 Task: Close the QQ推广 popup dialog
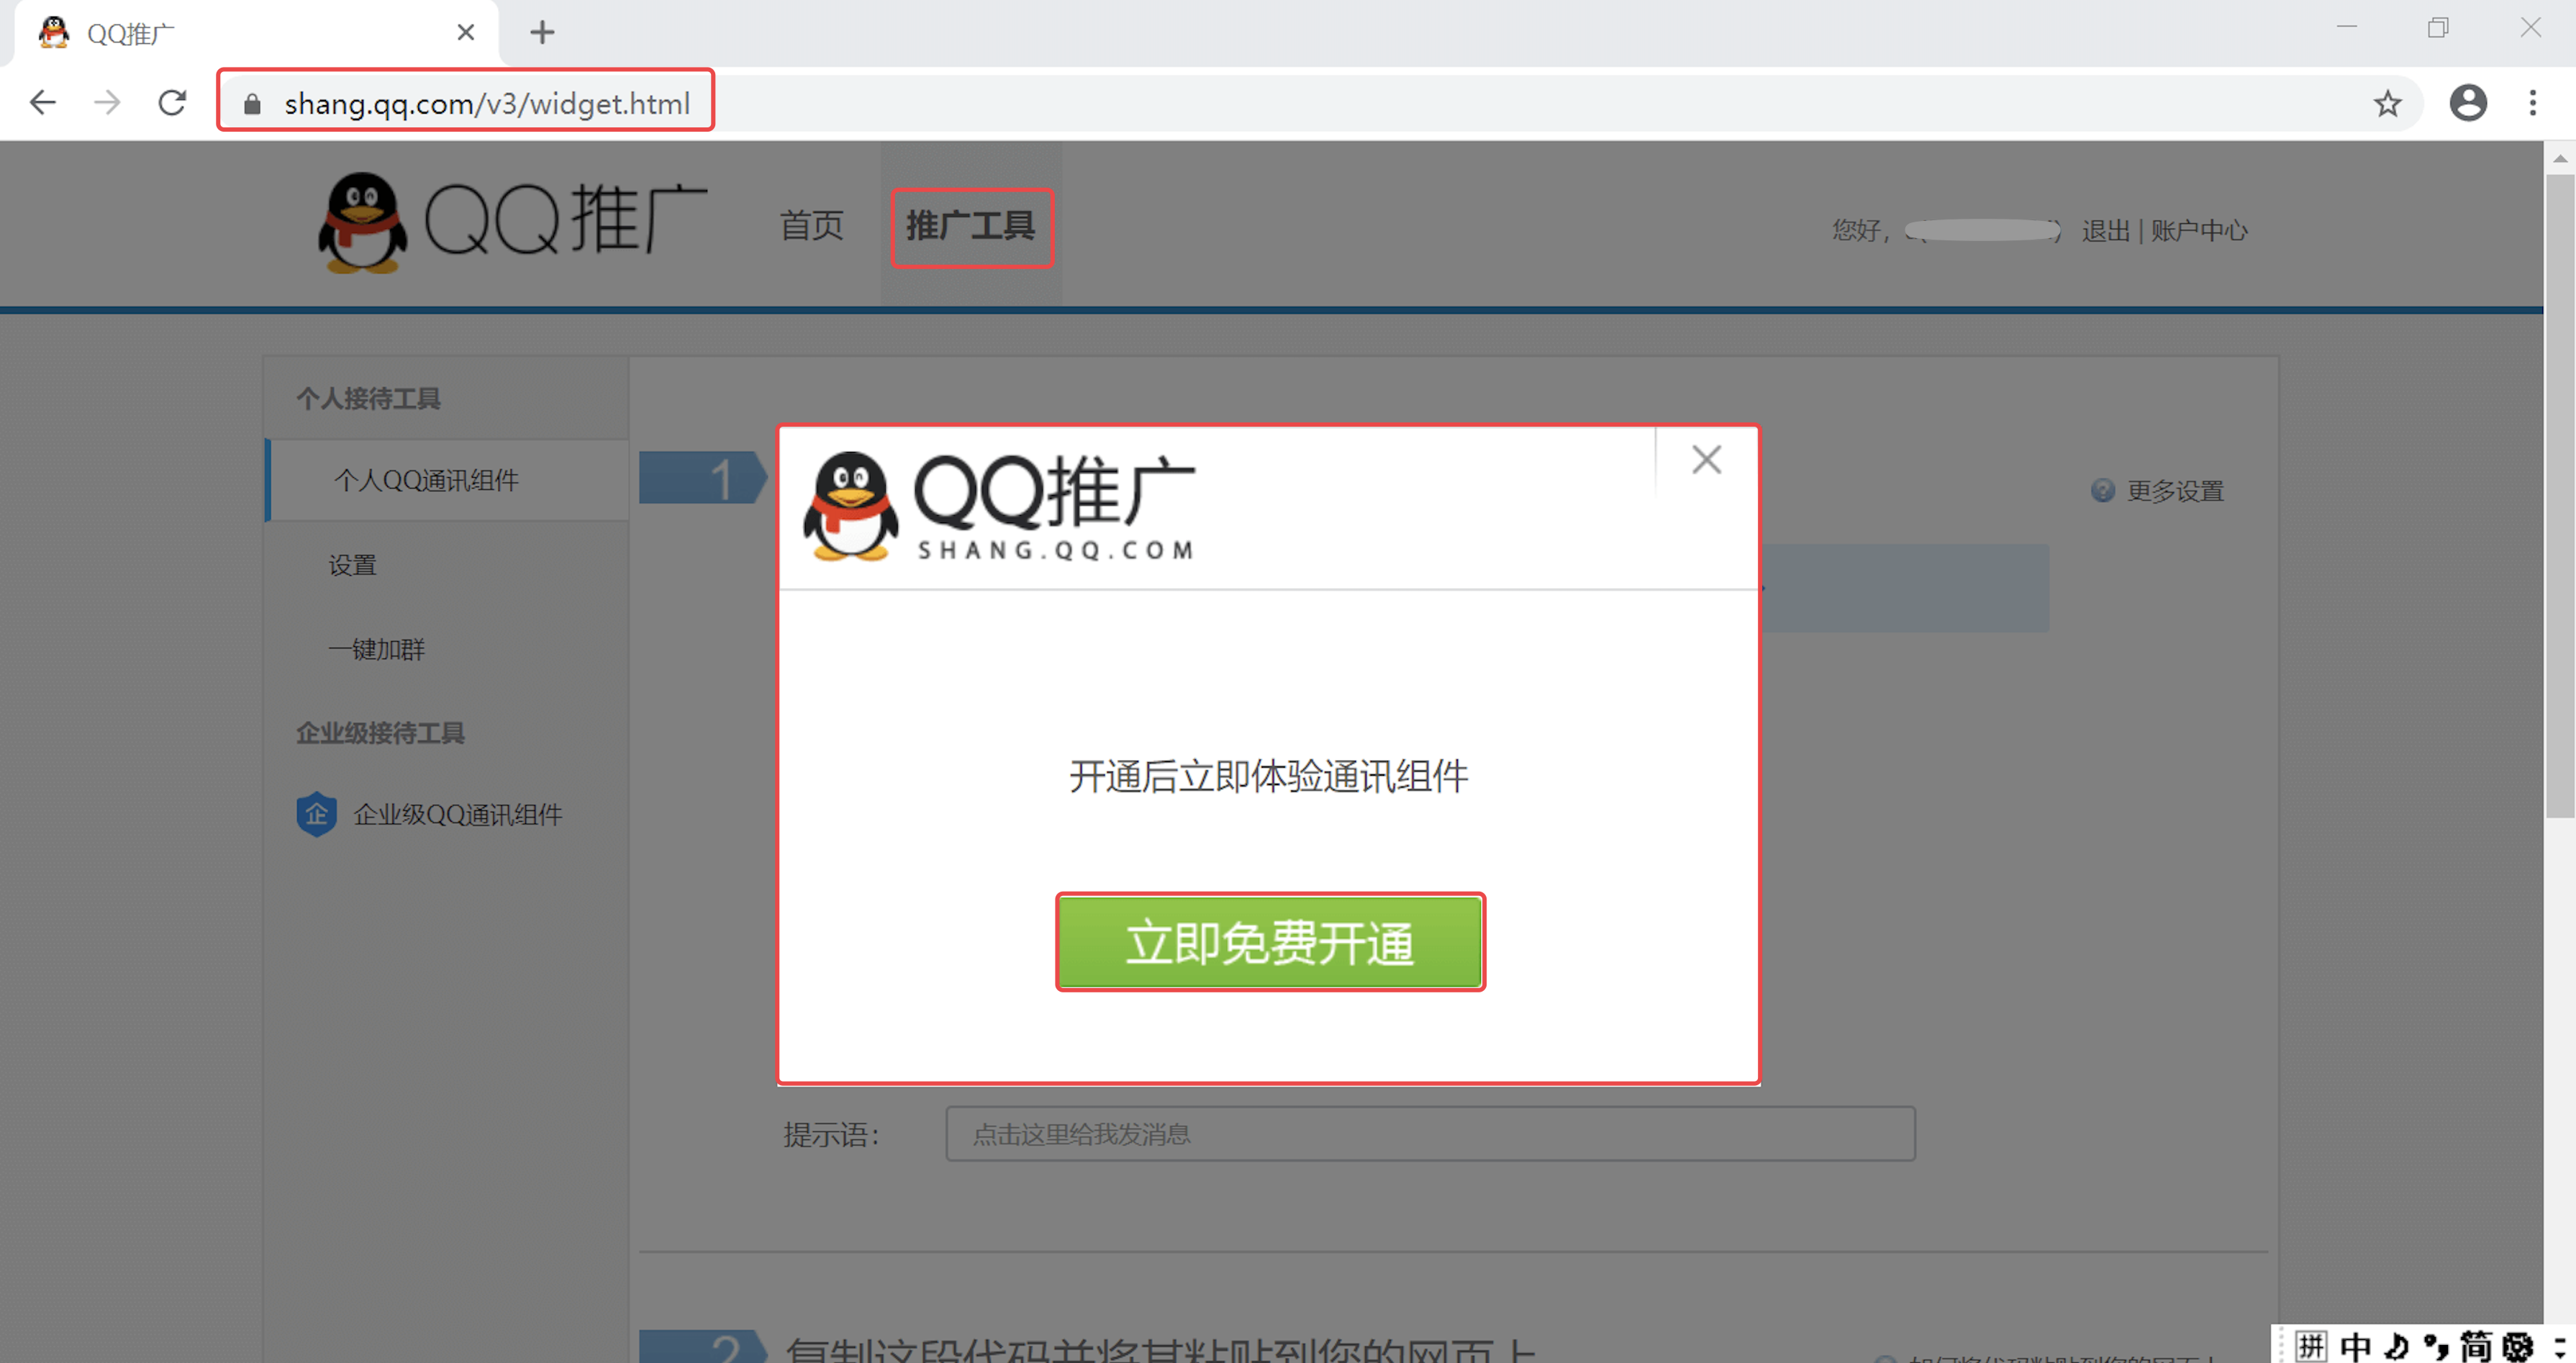(x=1706, y=460)
